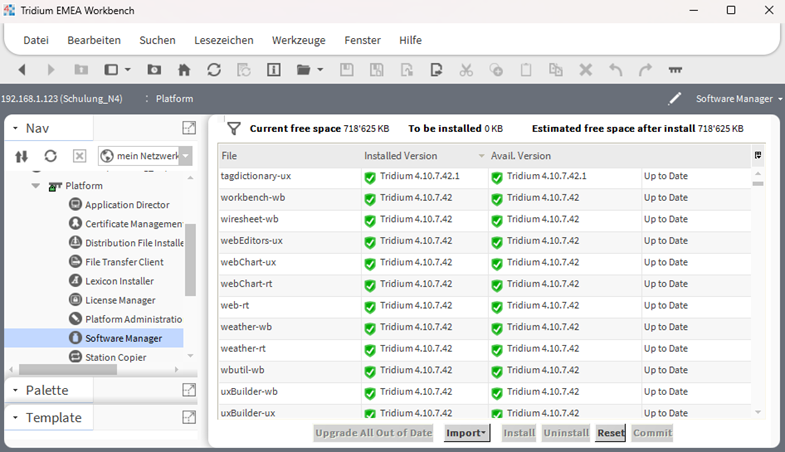Open the window layout toolbar dropdown

click(128, 70)
